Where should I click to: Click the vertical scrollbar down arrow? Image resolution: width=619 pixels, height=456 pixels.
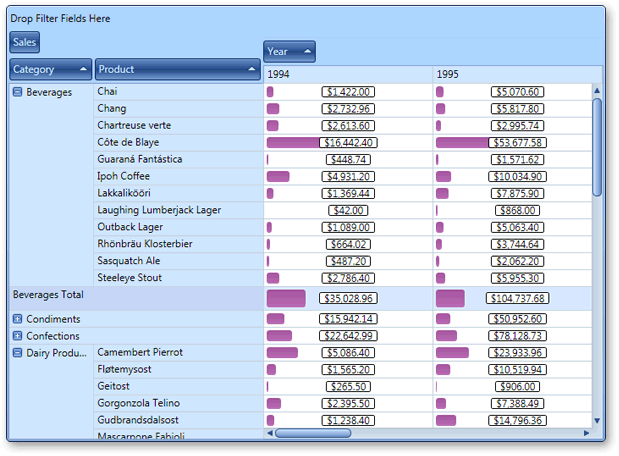point(598,421)
